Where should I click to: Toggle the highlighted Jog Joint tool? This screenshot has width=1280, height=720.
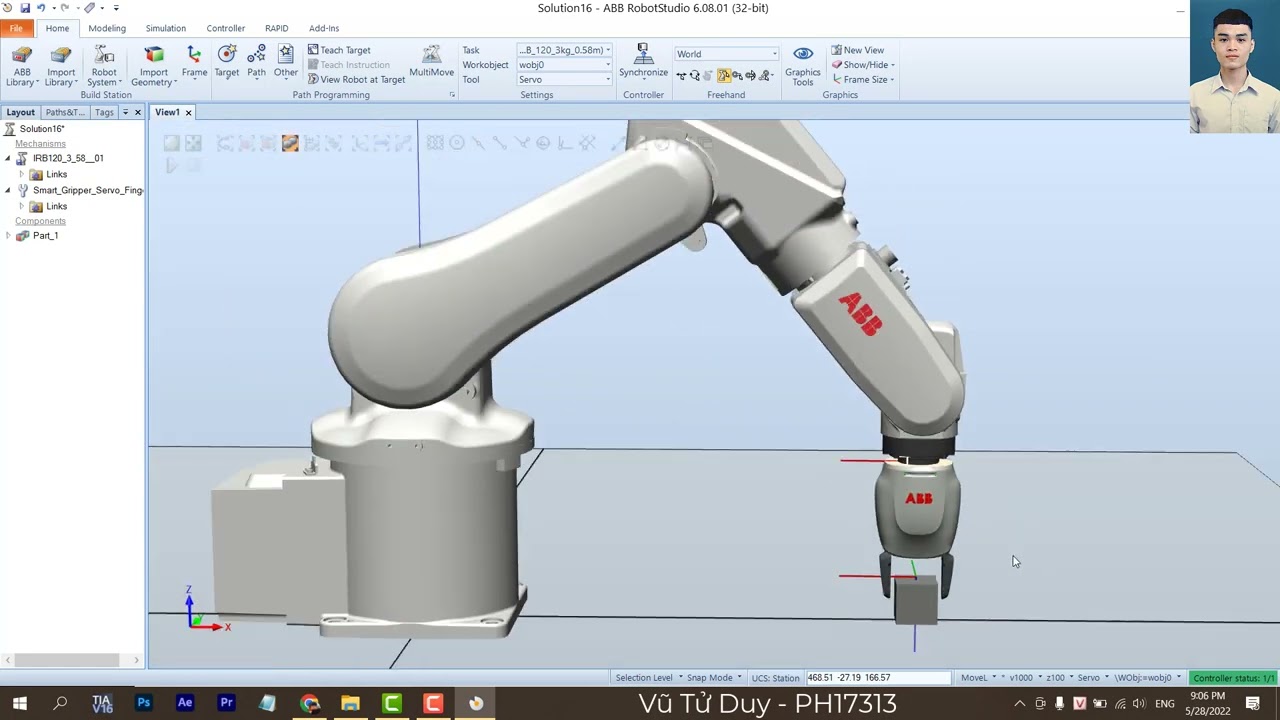click(723, 76)
